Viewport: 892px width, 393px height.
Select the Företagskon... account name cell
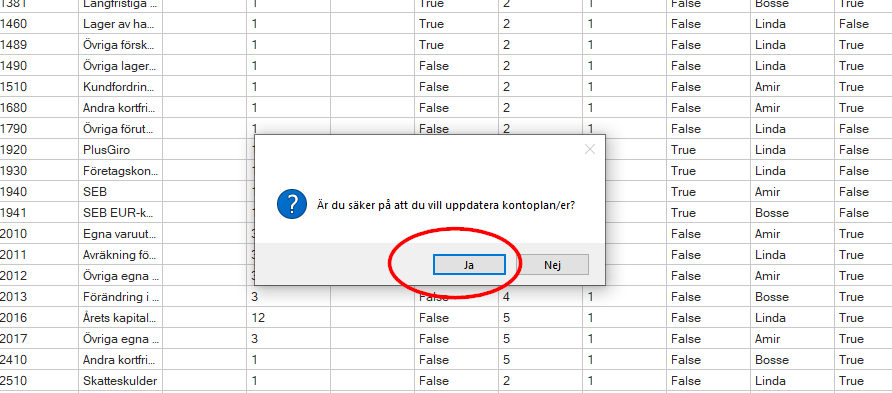click(x=120, y=171)
